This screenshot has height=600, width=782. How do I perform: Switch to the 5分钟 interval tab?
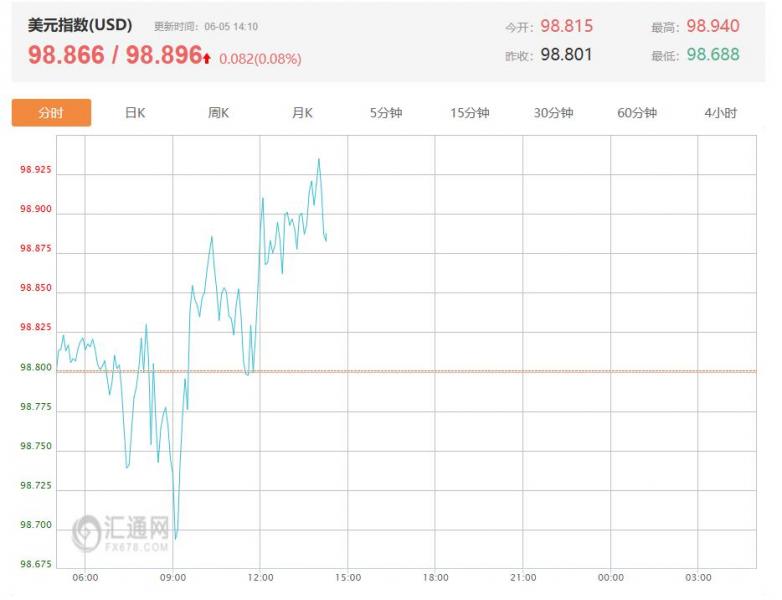point(386,113)
